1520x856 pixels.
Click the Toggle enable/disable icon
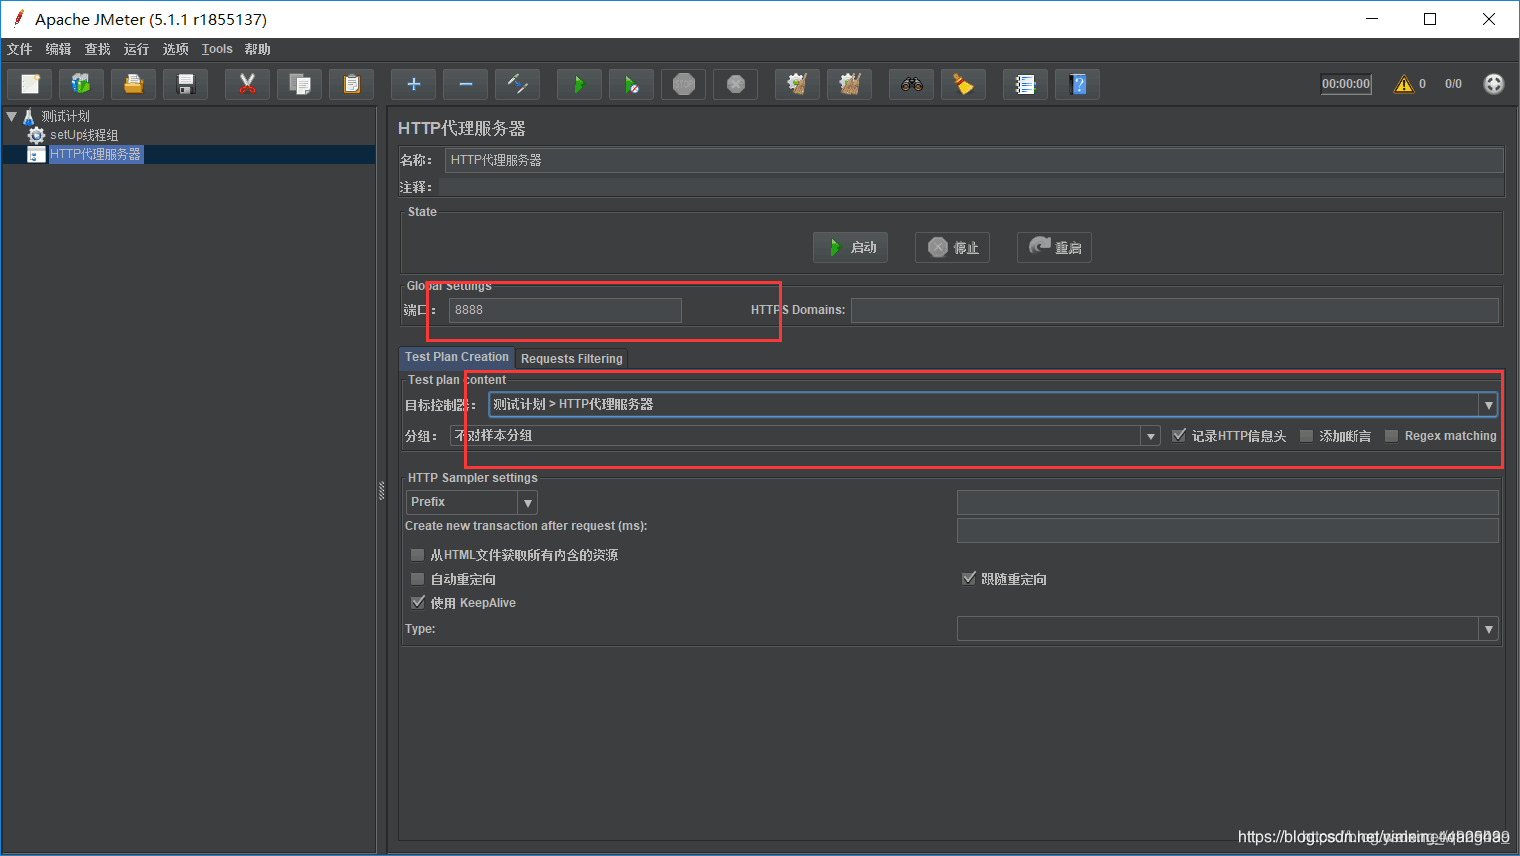coord(517,84)
